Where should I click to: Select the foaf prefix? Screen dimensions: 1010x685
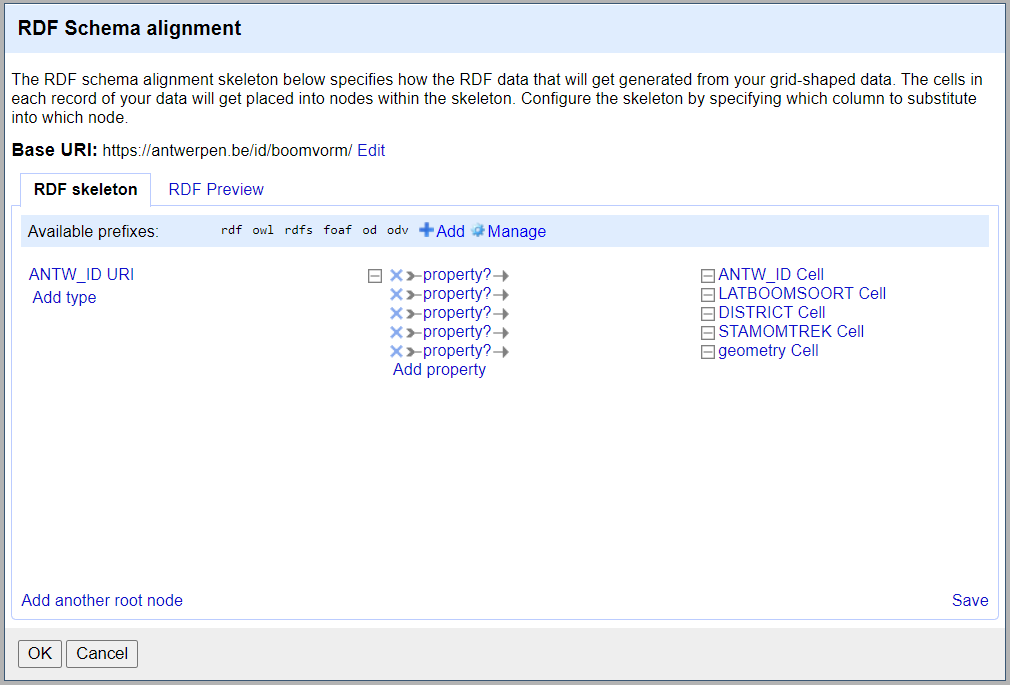pyautogui.click(x=337, y=230)
